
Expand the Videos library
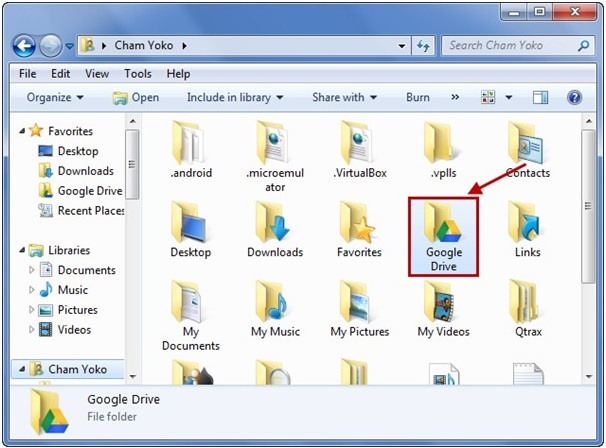[x=32, y=330]
